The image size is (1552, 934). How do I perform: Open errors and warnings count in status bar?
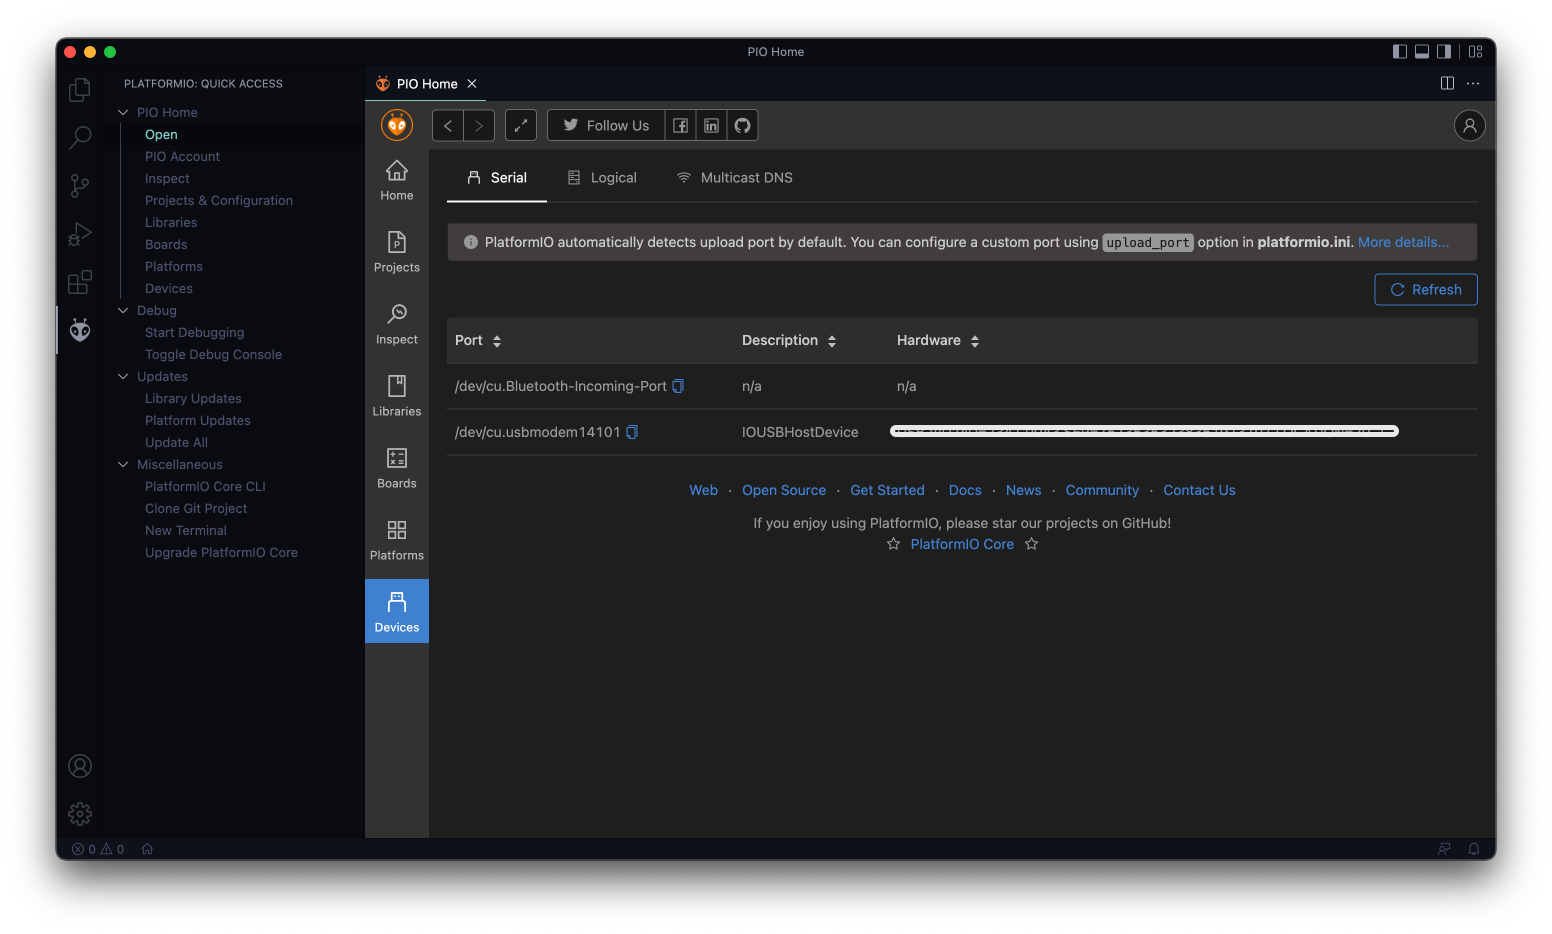click(98, 849)
